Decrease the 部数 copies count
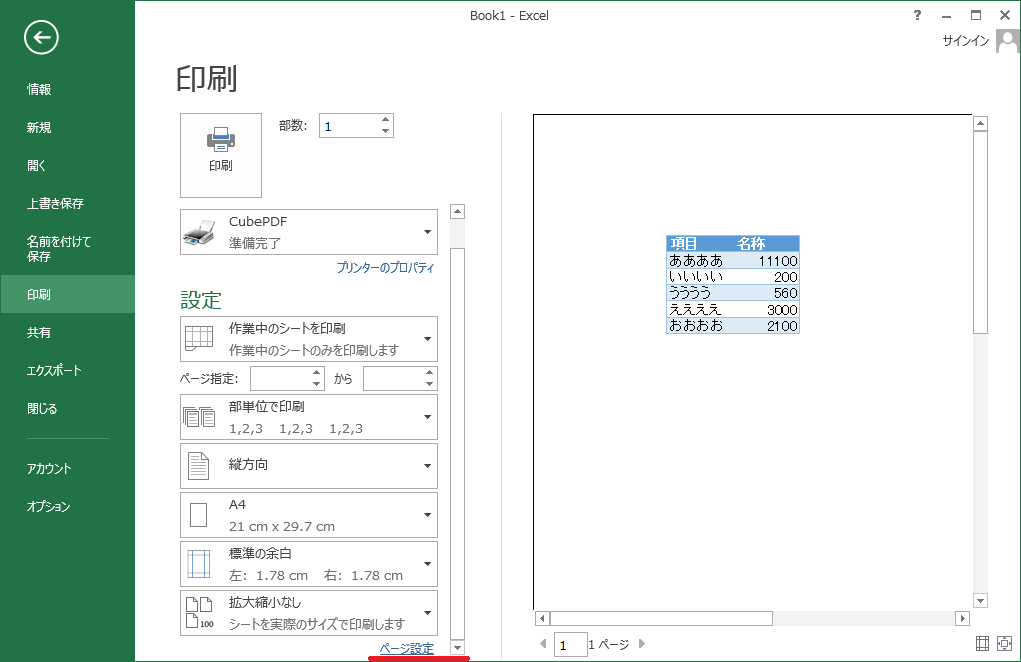The height and width of the screenshot is (662, 1021). point(385,131)
